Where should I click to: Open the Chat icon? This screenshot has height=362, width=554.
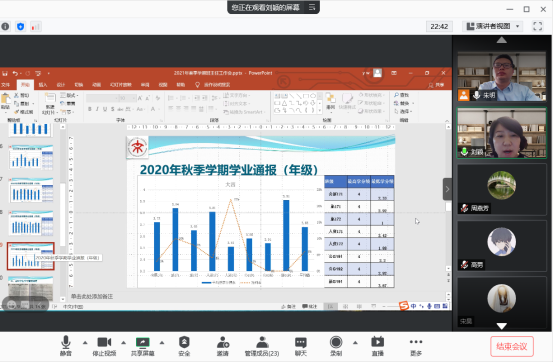pos(301,342)
